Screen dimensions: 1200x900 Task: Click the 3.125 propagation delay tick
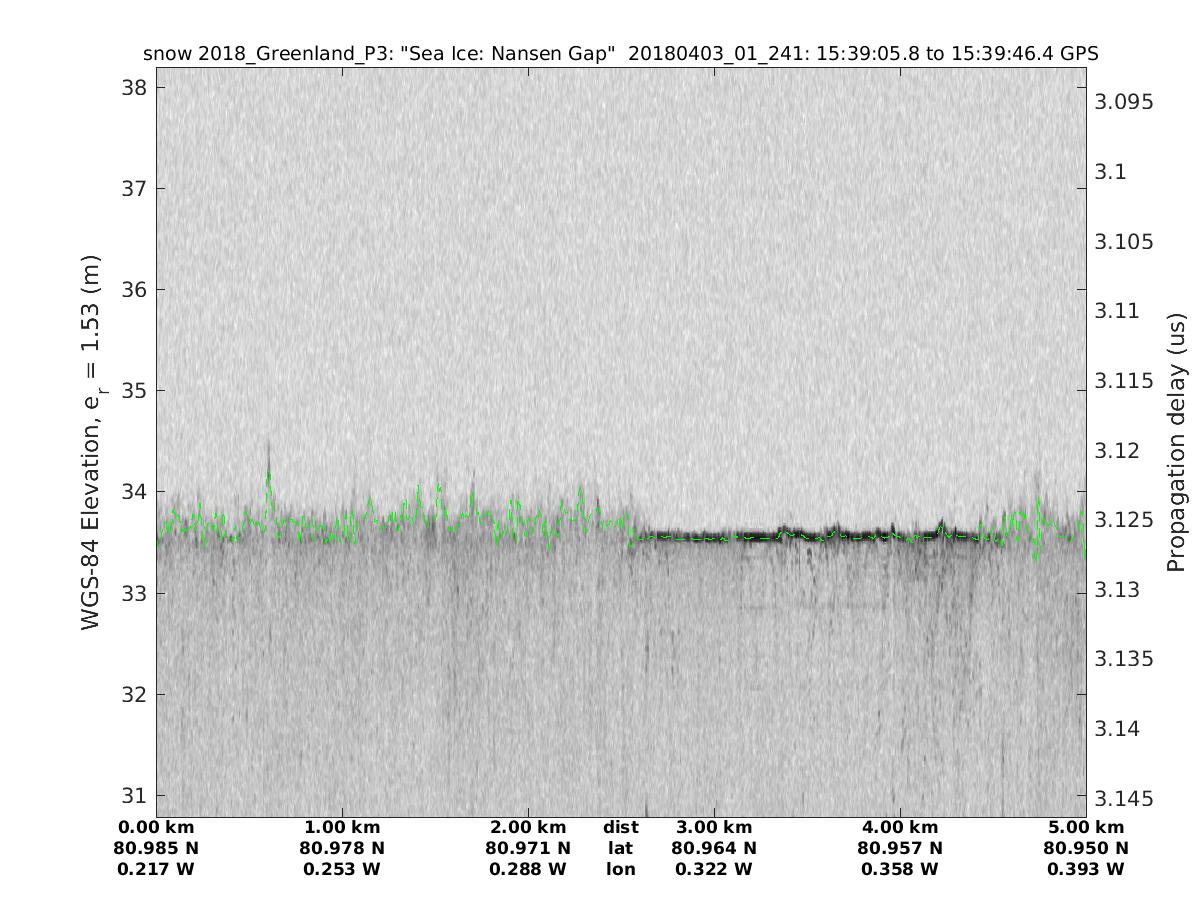click(1125, 520)
